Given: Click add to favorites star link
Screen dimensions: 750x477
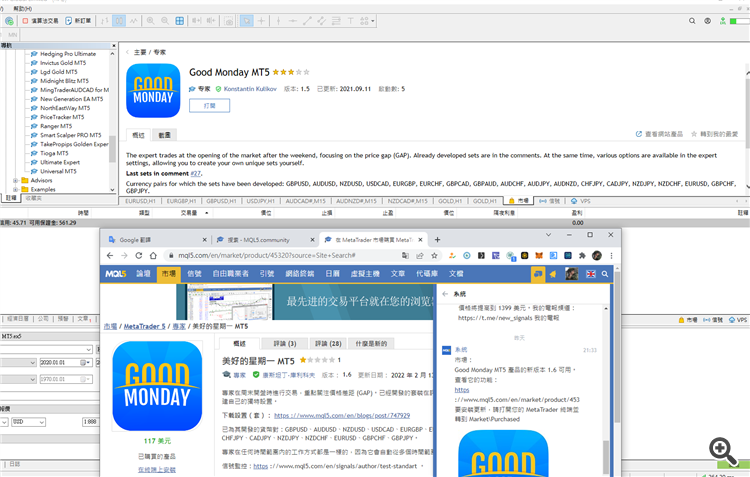Looking at the screenshot, I should coord(715,134).
